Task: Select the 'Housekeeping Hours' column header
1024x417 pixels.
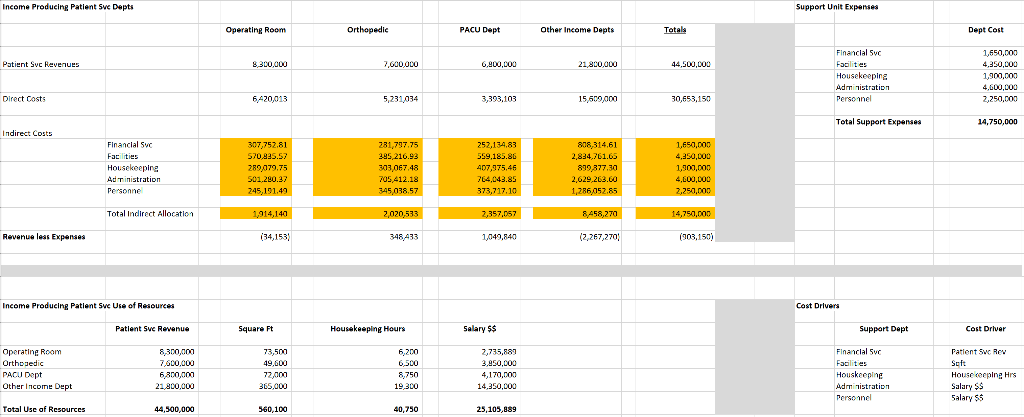Action: pos(368,328)
